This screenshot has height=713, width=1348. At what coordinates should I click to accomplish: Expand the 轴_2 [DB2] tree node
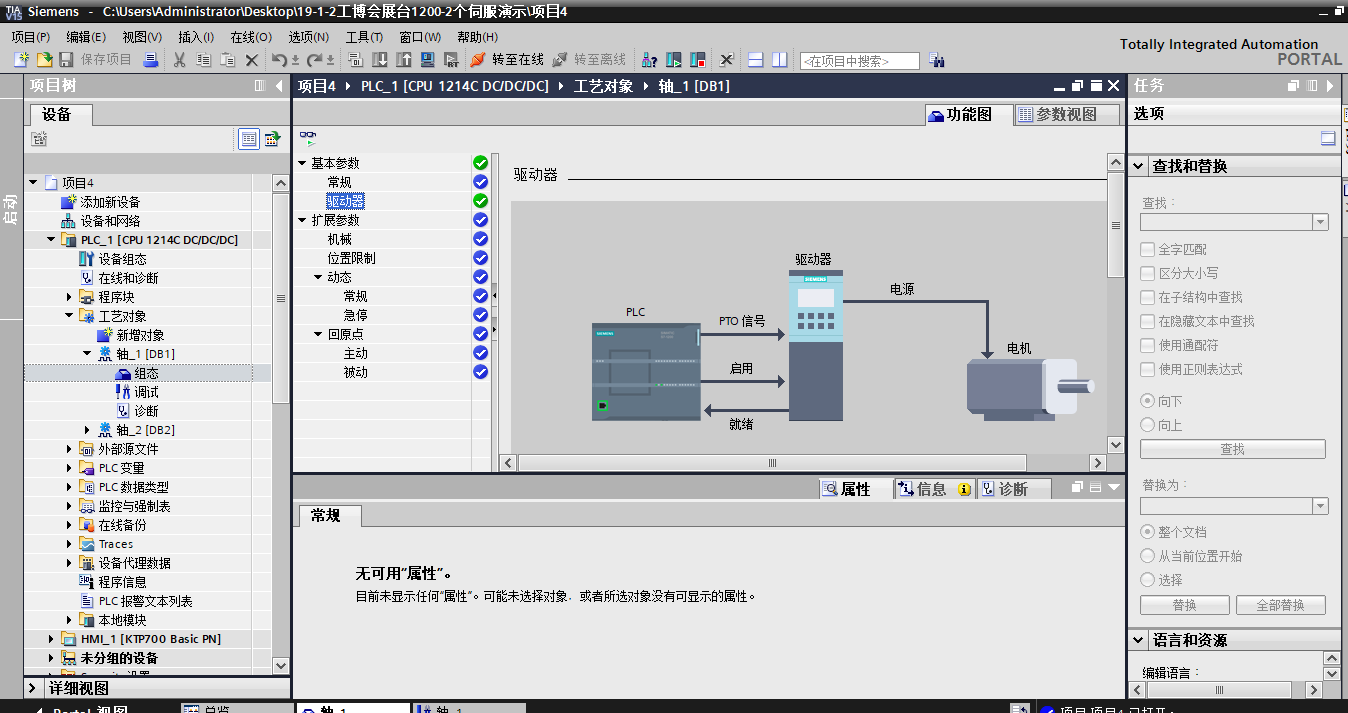pos(88,430)
